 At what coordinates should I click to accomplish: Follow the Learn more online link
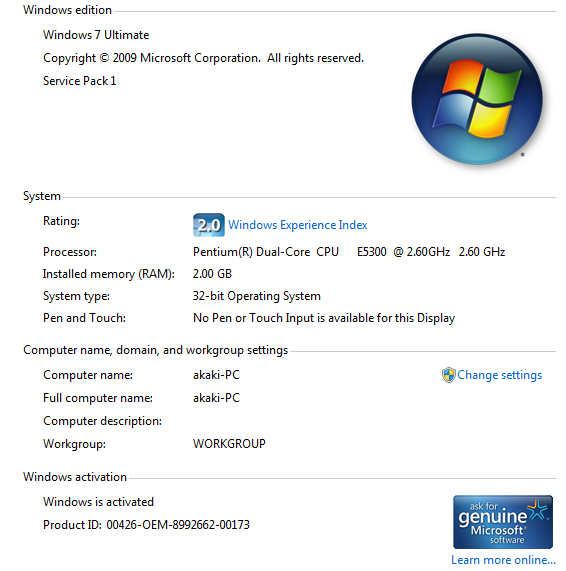[x=503, y=559]
